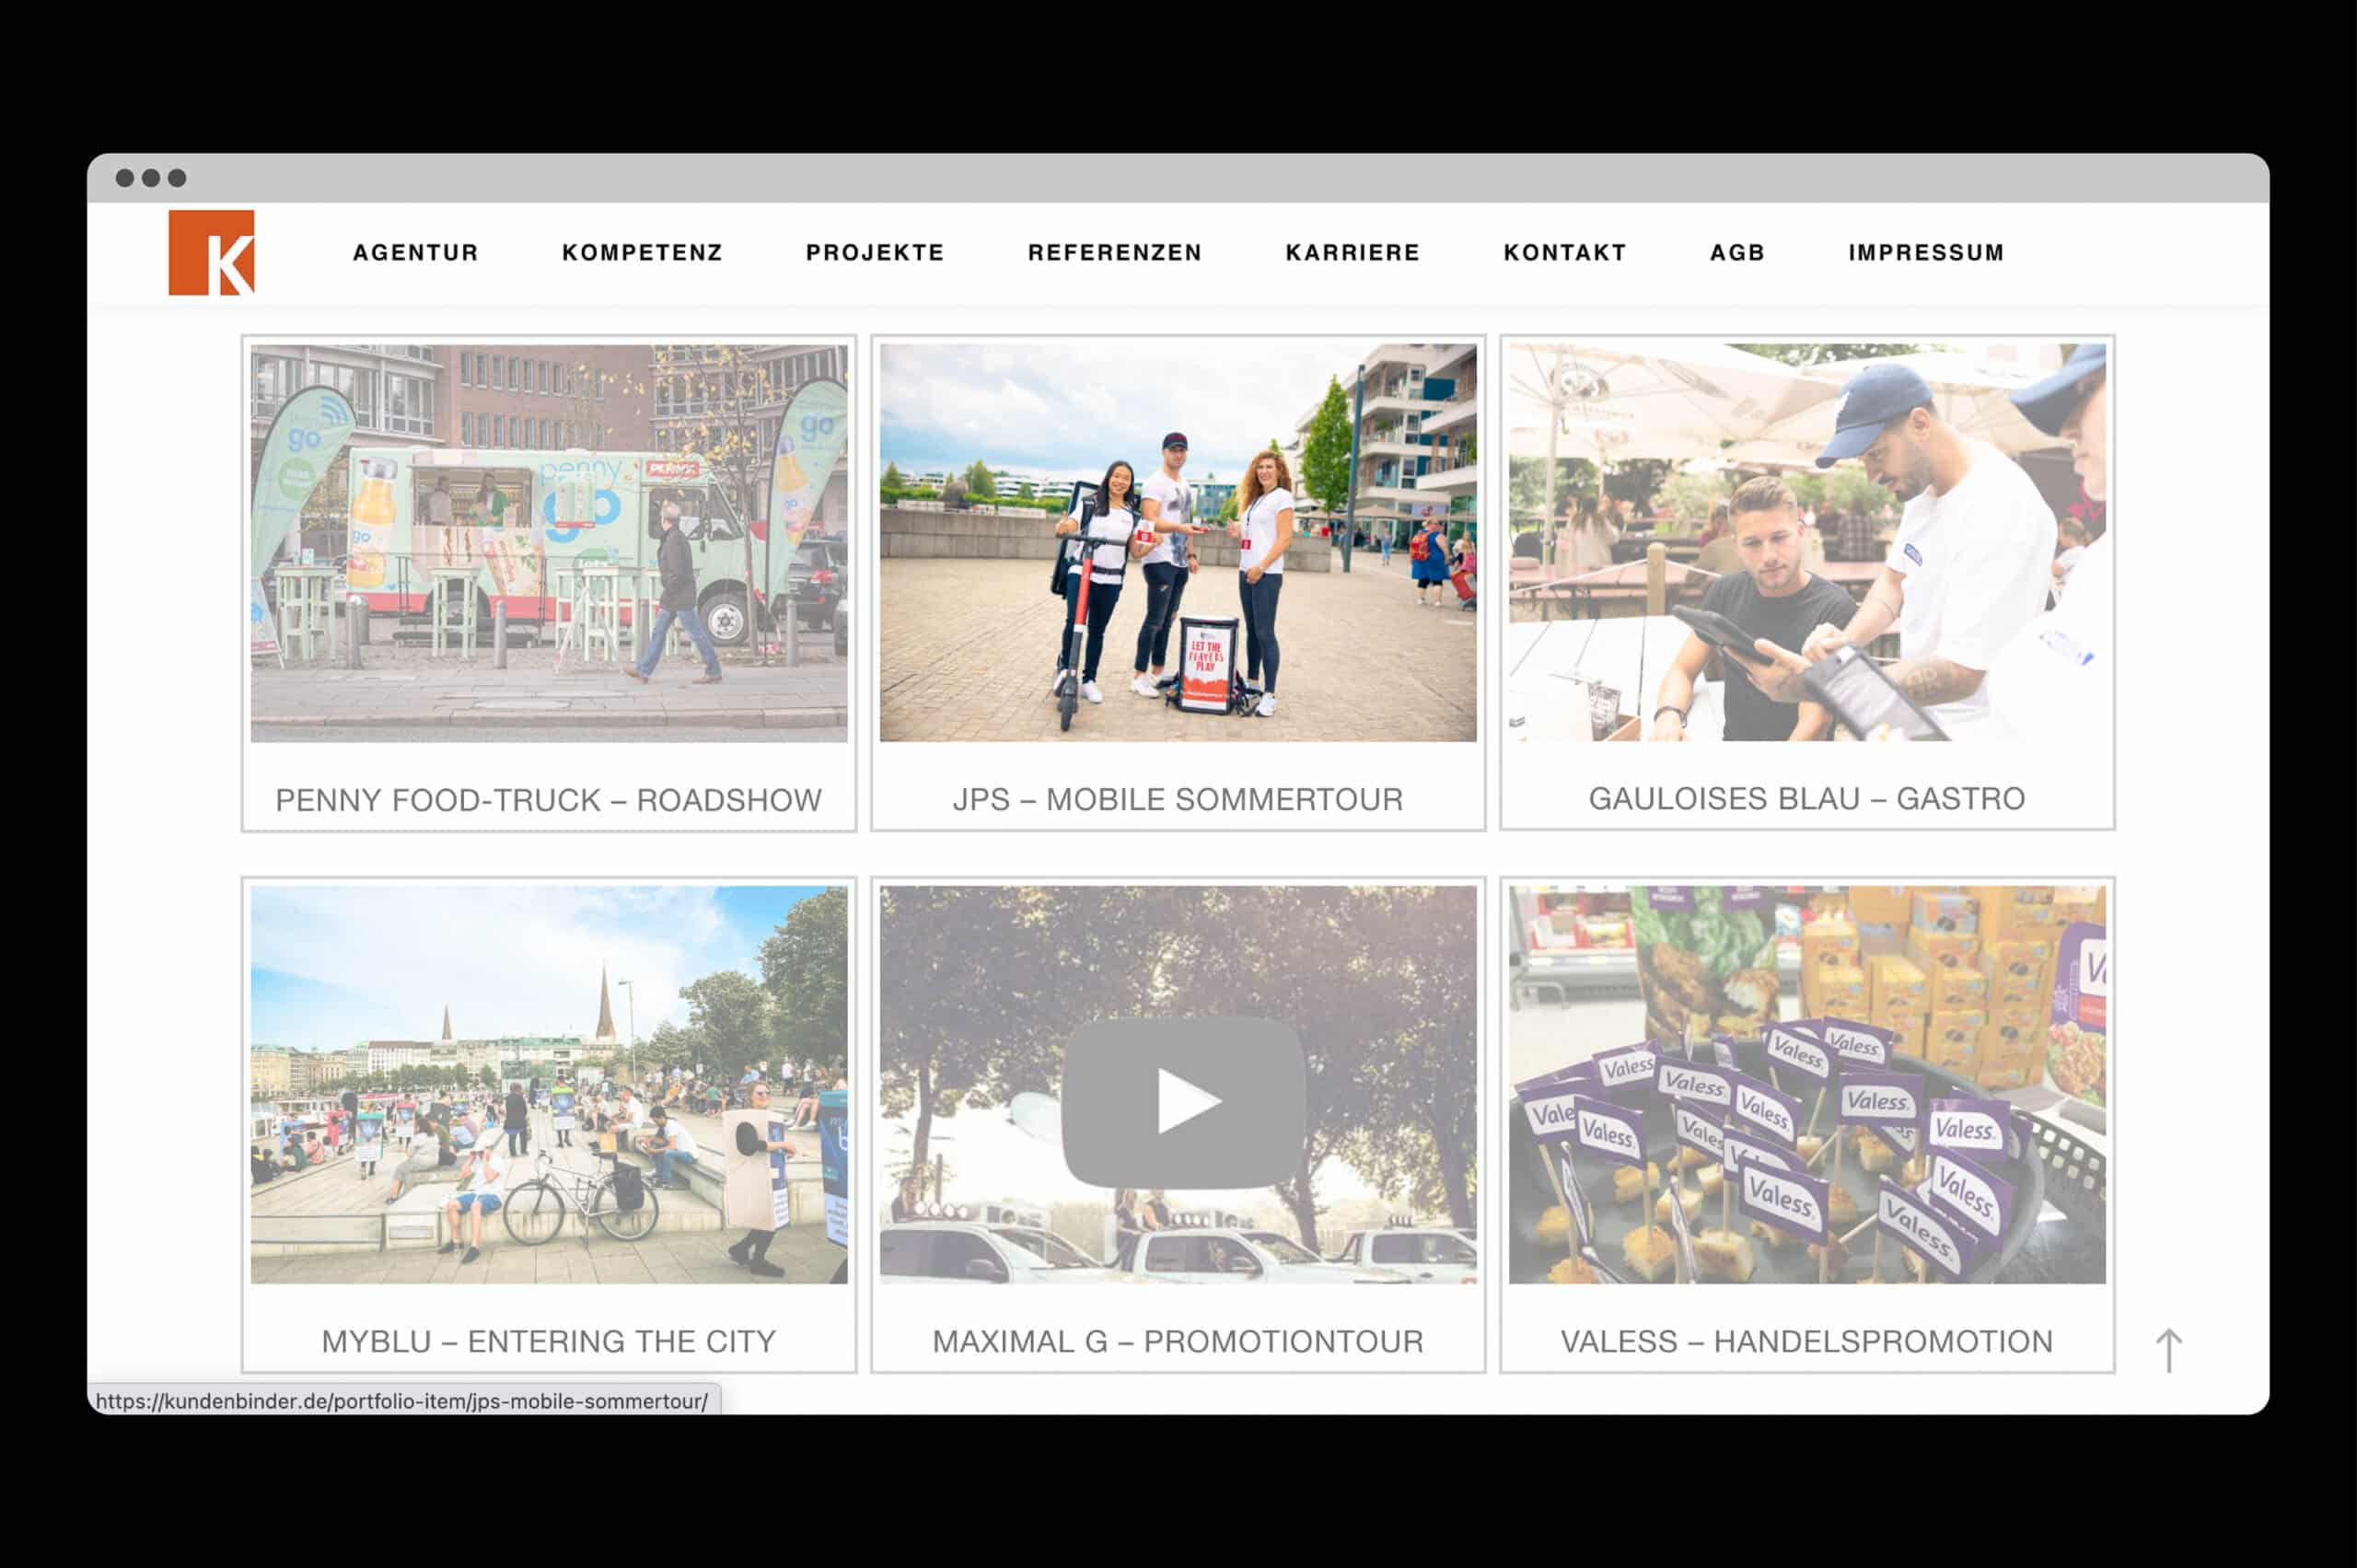Click Valess – Handelspromotion title
The height and width of the screenshot is (1568, 2357).
pos(1807,1341)
